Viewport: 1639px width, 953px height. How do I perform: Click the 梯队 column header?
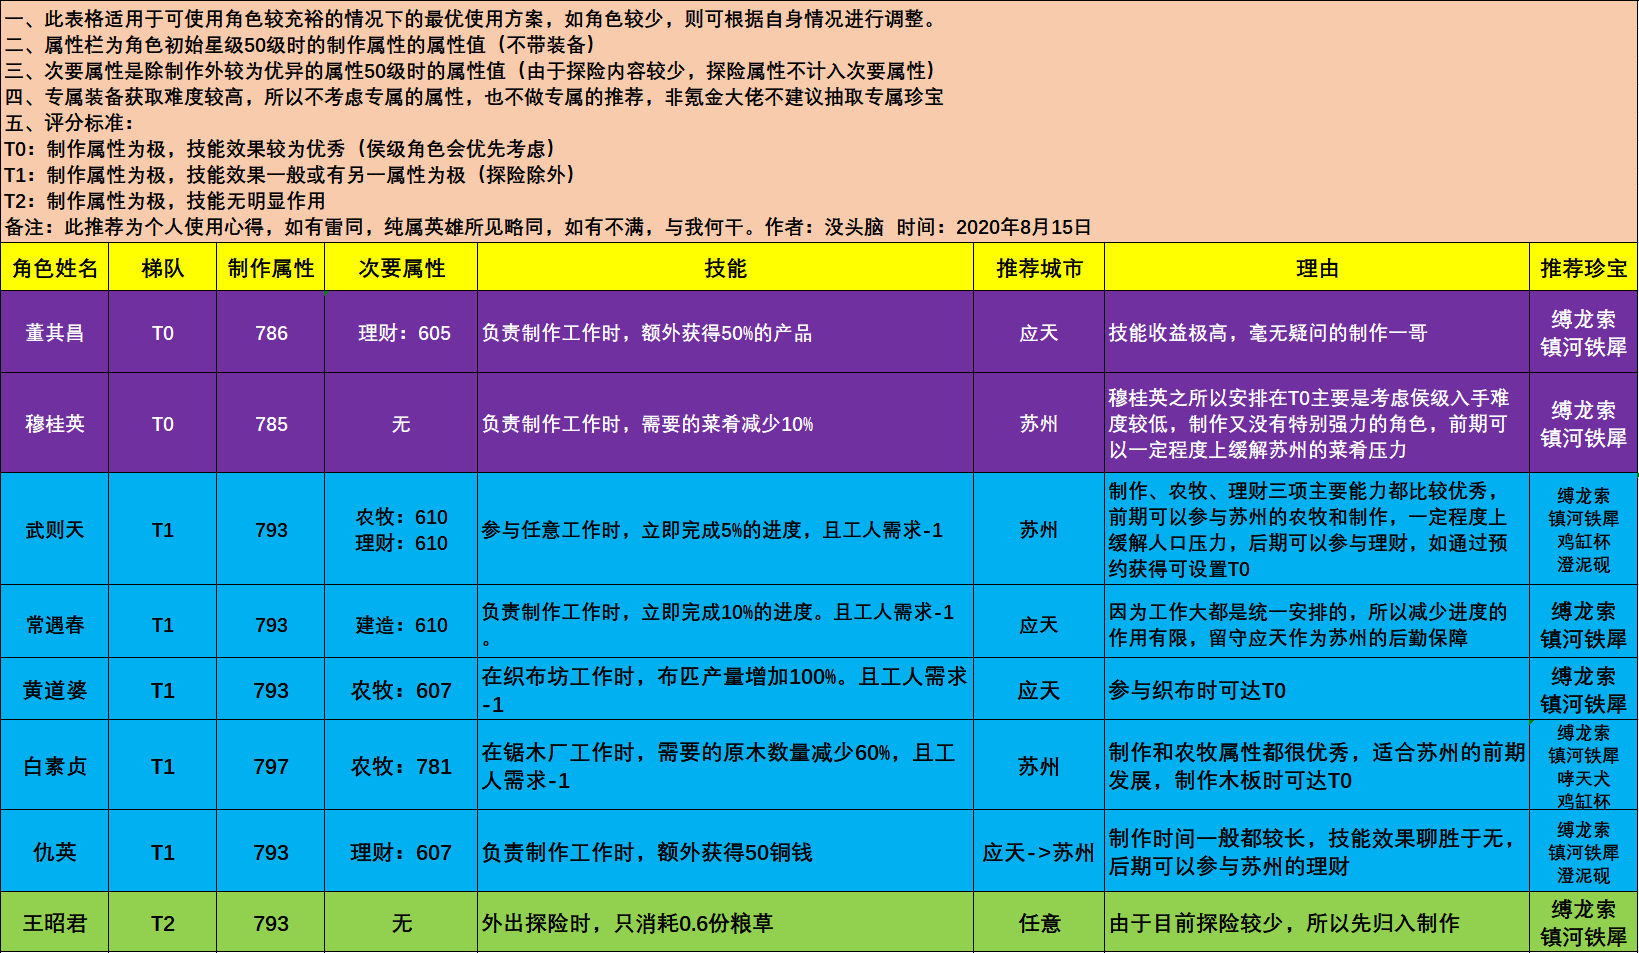(160, 268)
